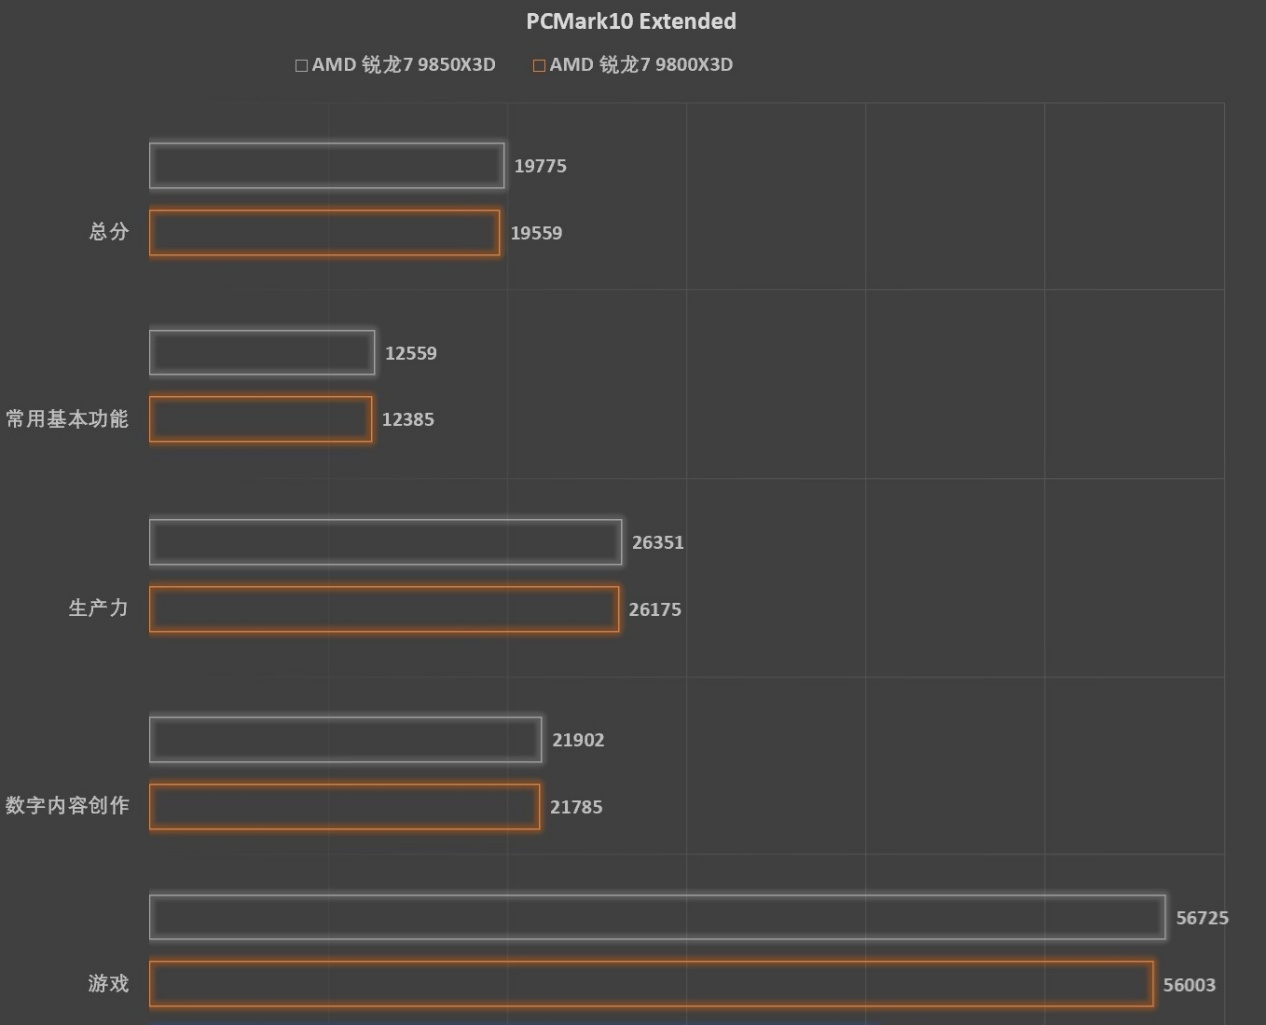
Task: Click the PCMark10 Extended chart title
Action: coord(631,21)
